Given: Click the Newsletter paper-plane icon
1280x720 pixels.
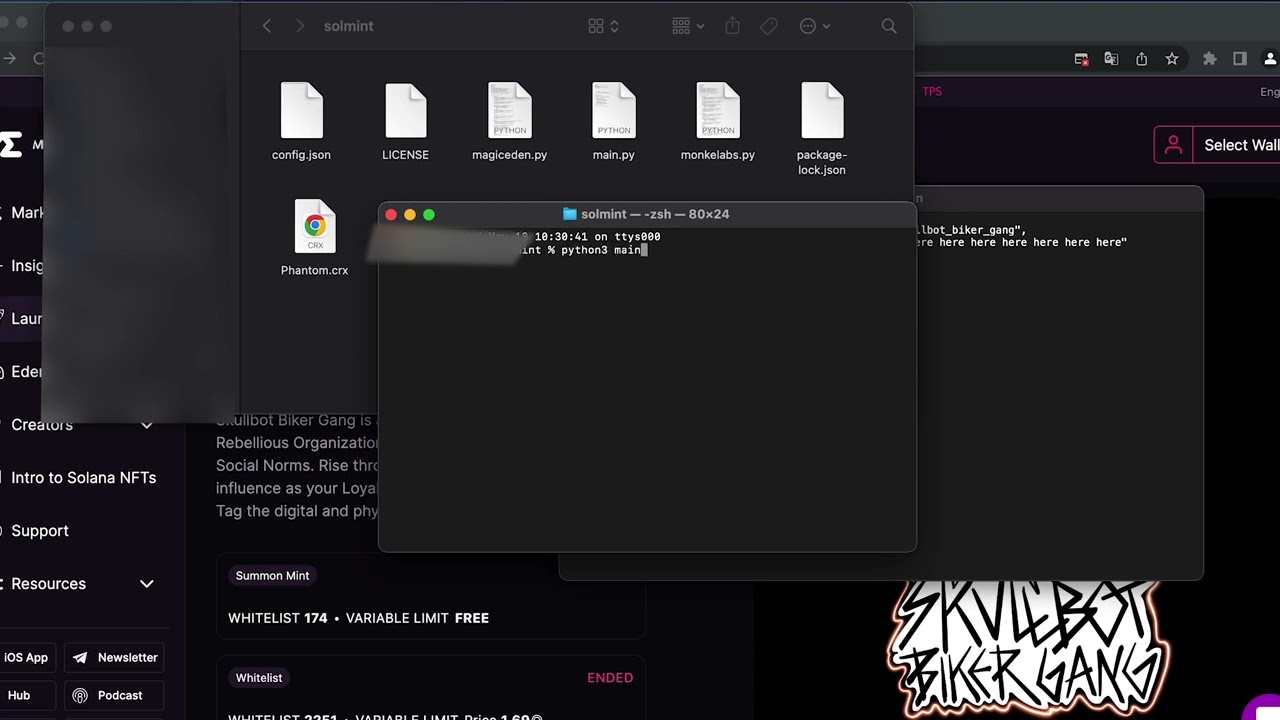Looking at the screenshot, I should tap(80, 658).
